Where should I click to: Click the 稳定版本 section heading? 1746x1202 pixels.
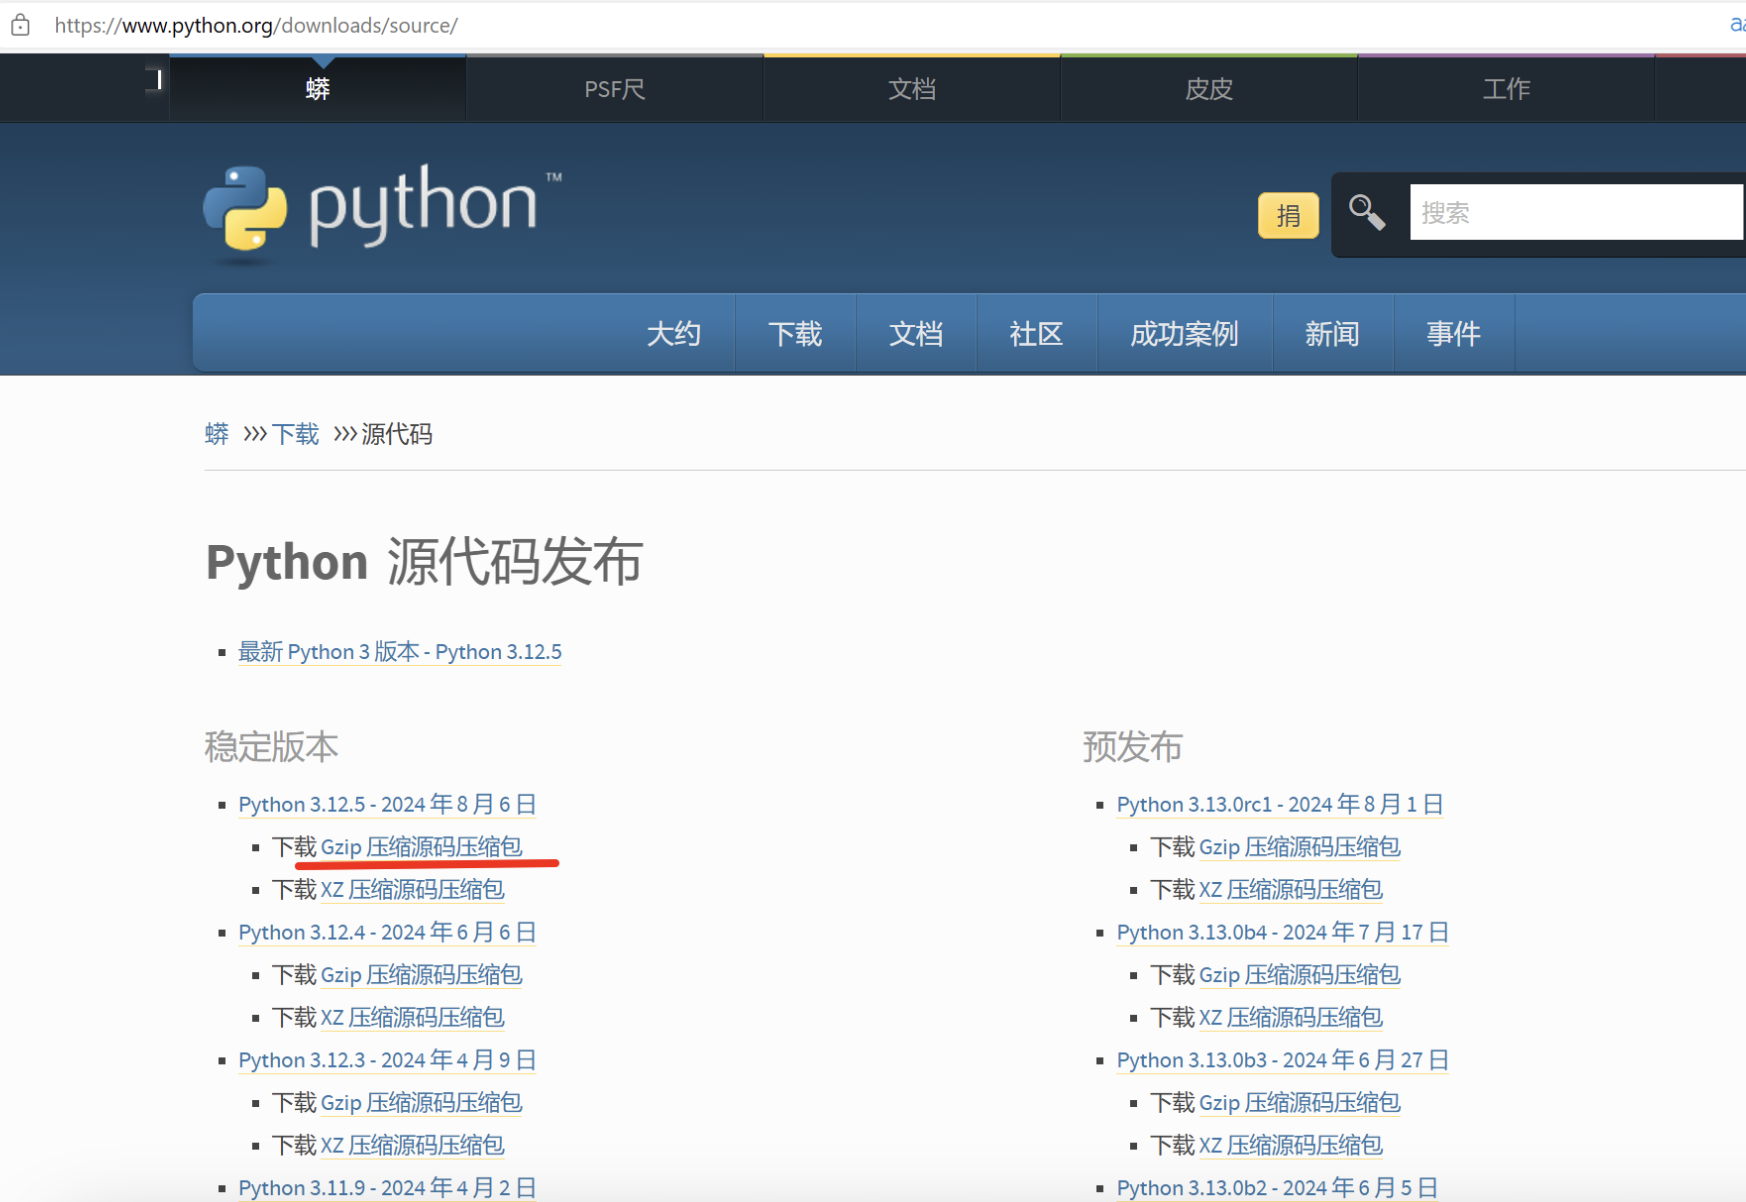click(272, 747)
